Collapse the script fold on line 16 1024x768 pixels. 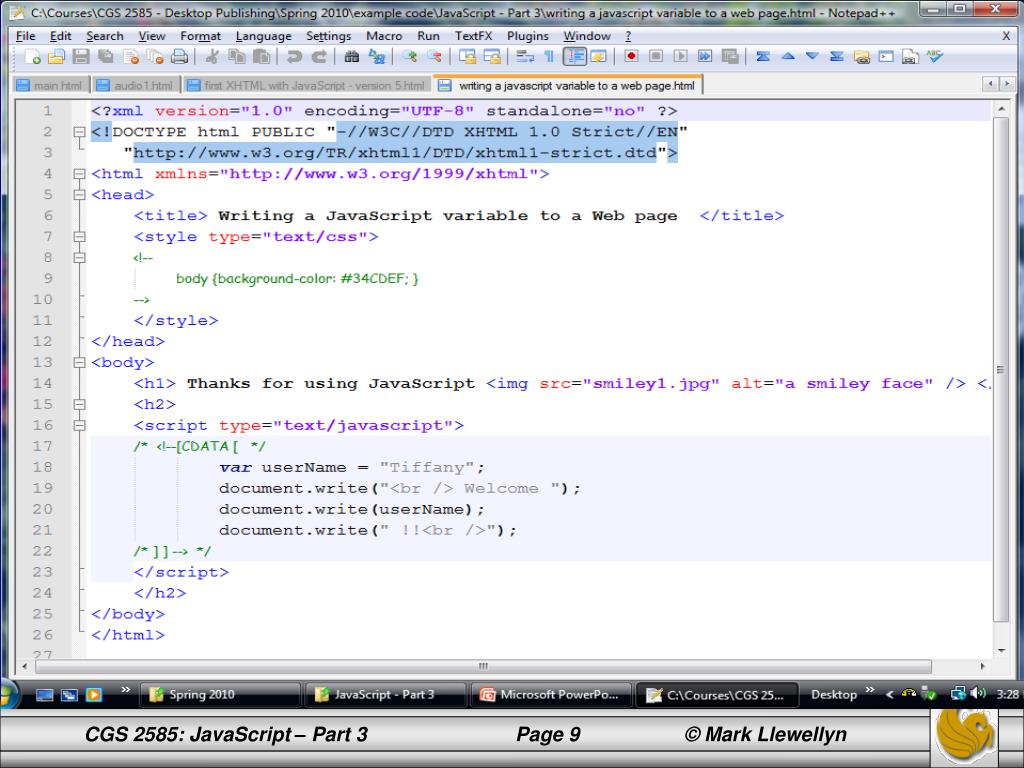pyautogui.click(x=80, y=425)
